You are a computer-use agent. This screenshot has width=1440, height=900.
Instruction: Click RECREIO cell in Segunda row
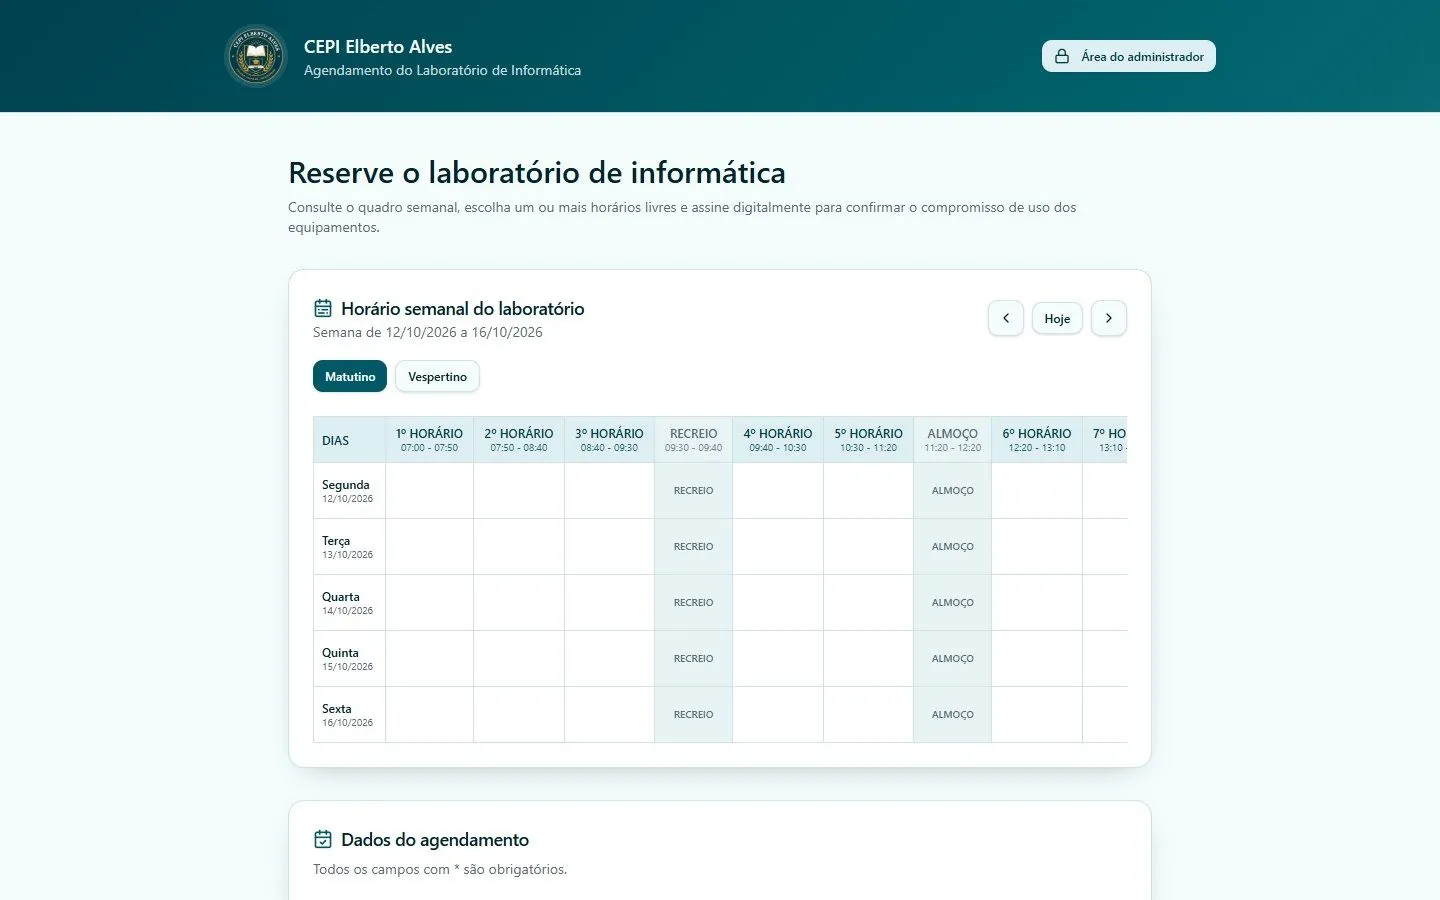(x=694, y=491)
